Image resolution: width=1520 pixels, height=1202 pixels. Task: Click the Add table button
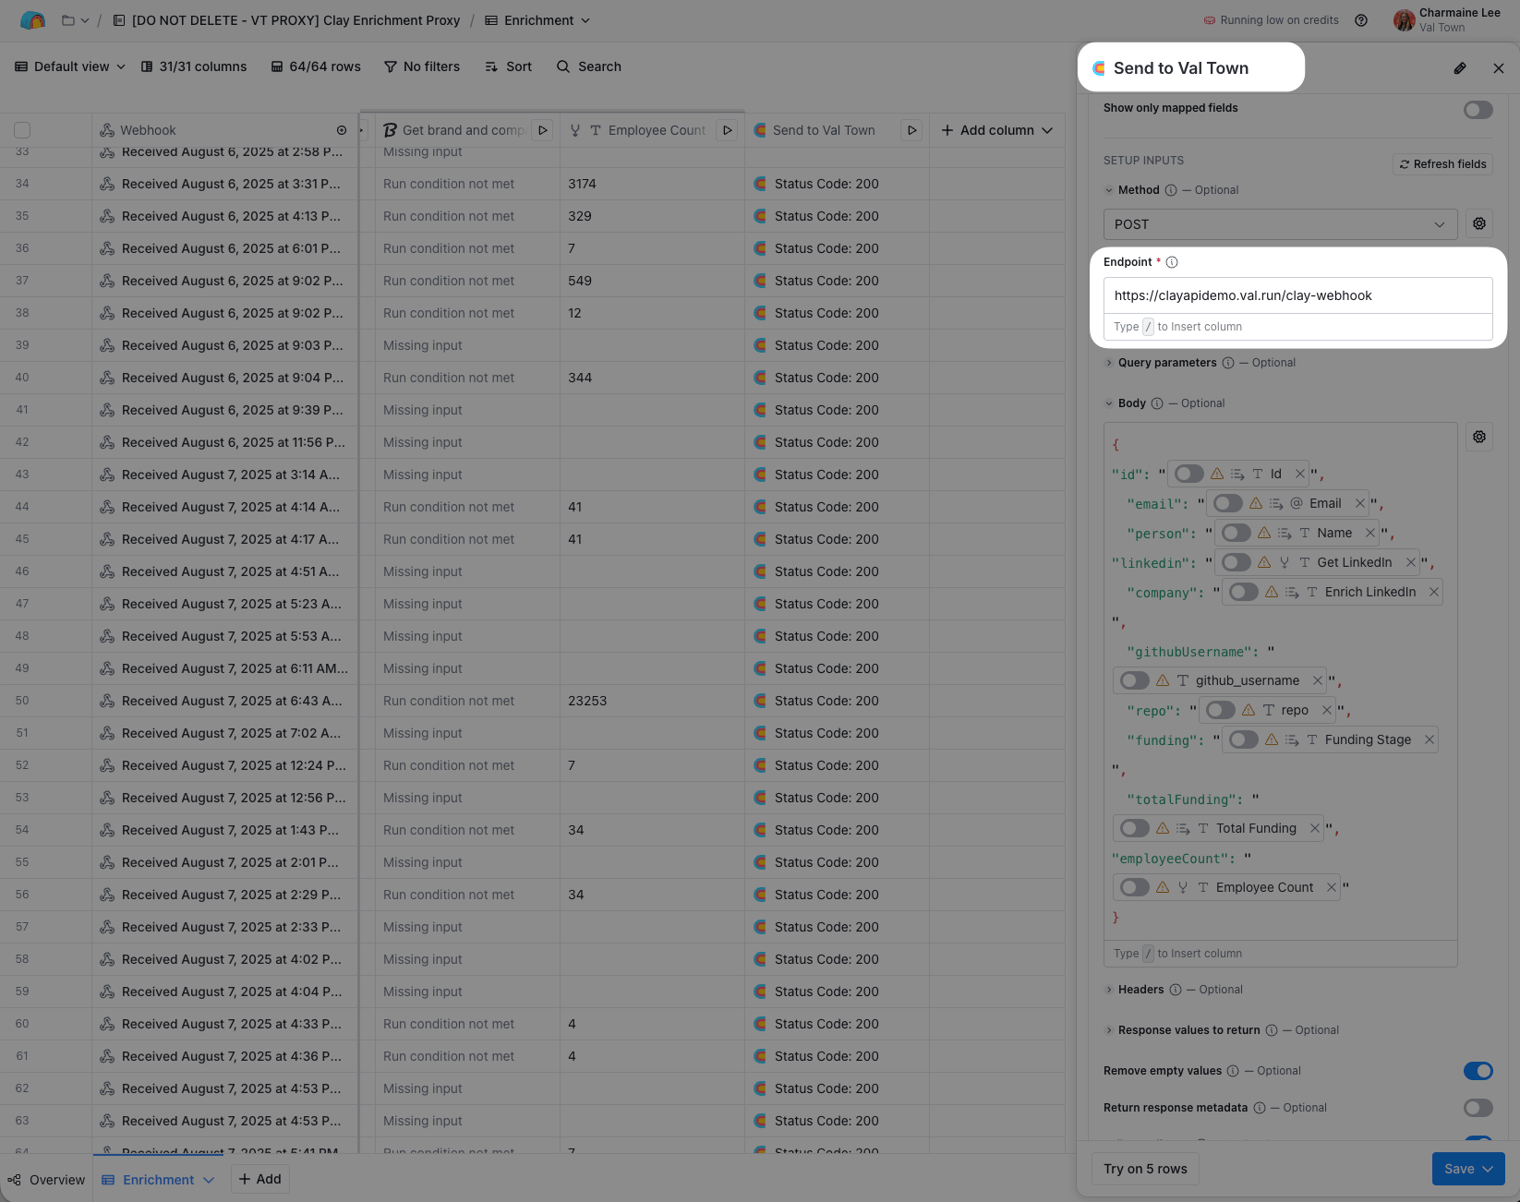(260, 1179)
